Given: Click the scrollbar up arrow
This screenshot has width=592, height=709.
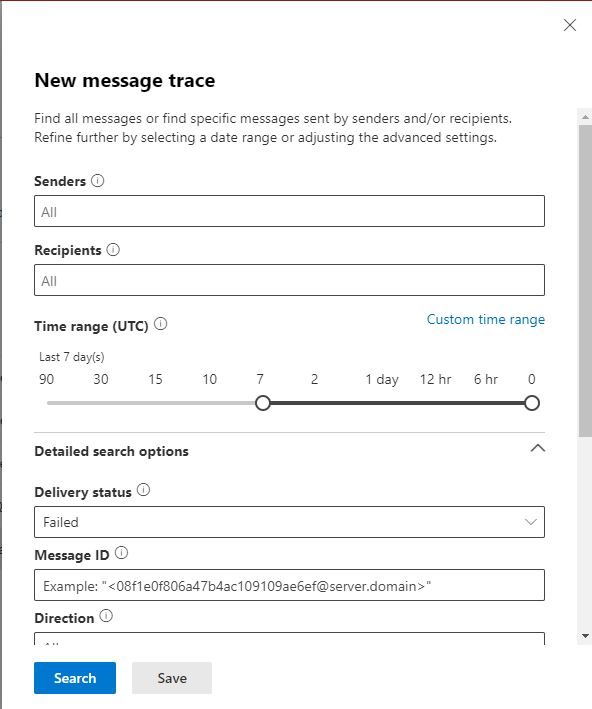Looking at the screenshot, I should coord(585,117).
